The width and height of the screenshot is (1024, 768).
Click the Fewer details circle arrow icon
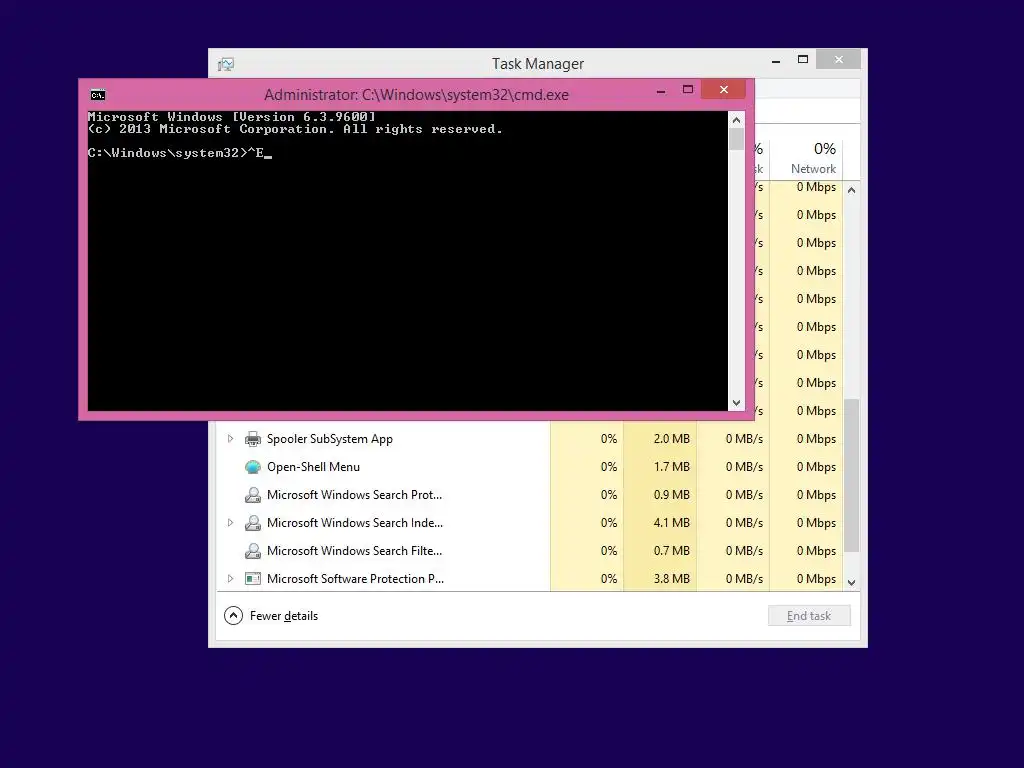tap(233, 616)
